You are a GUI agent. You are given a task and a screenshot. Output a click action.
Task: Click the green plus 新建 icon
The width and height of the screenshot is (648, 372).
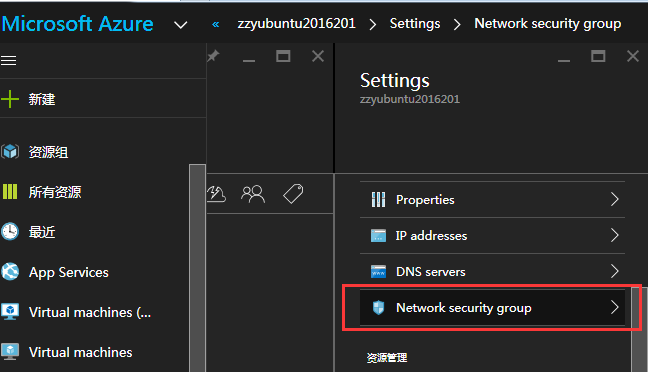(x=10, y=100)
